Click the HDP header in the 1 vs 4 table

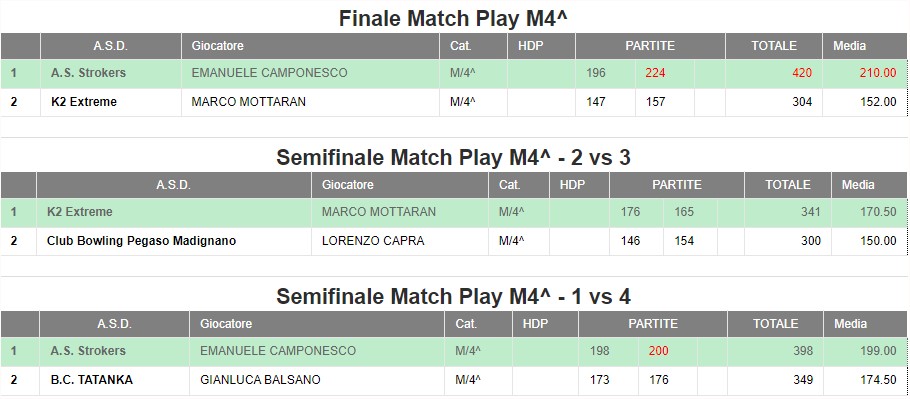(x=535, y=324)
